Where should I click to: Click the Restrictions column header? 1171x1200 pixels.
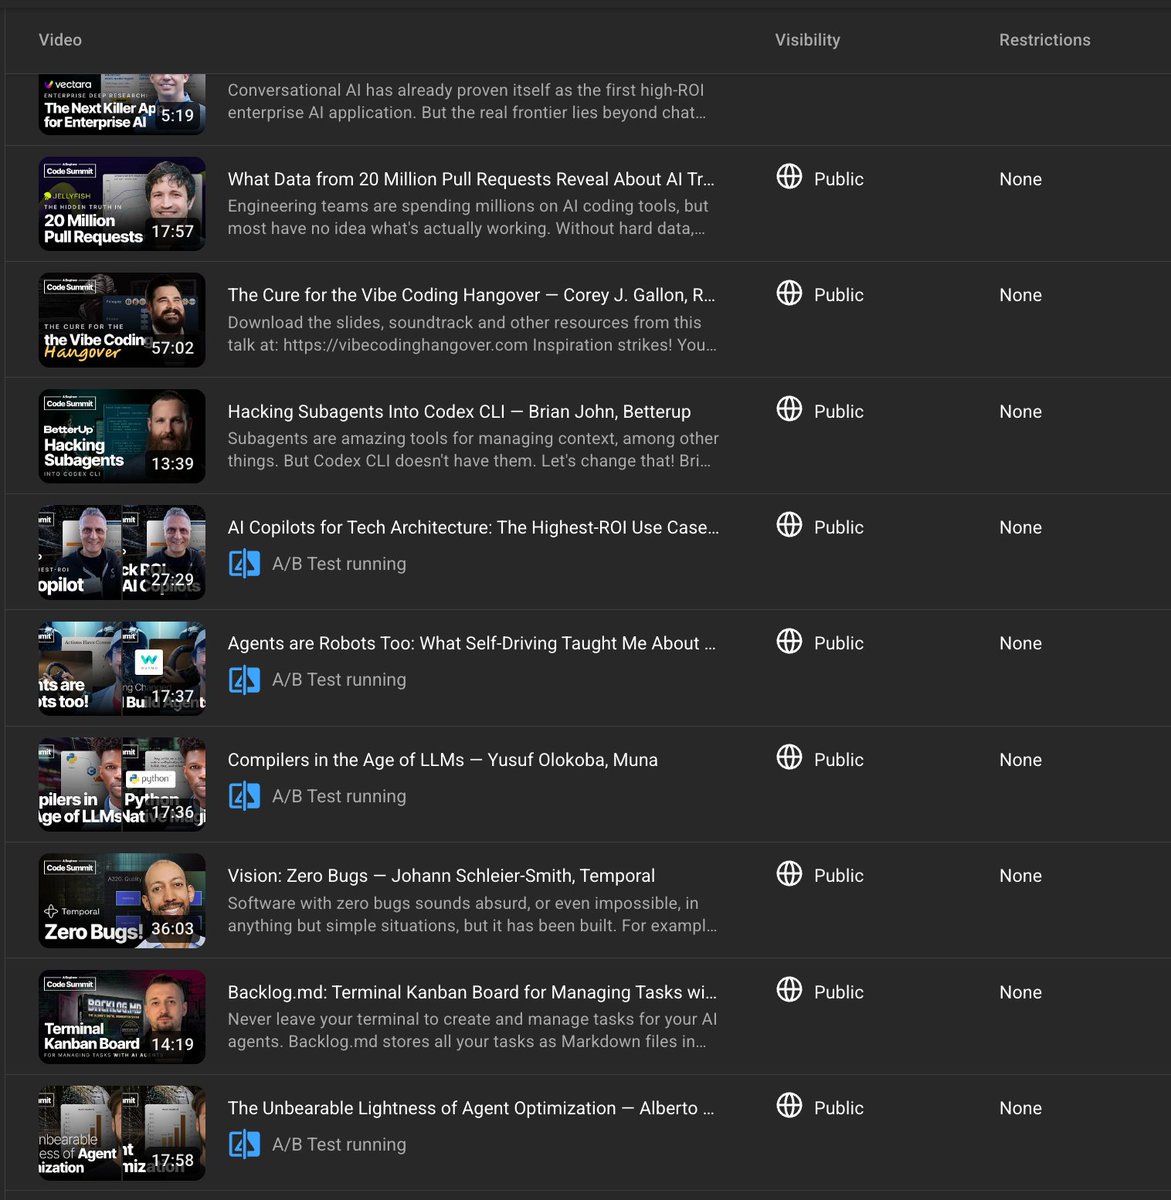tap(1045, 40)
